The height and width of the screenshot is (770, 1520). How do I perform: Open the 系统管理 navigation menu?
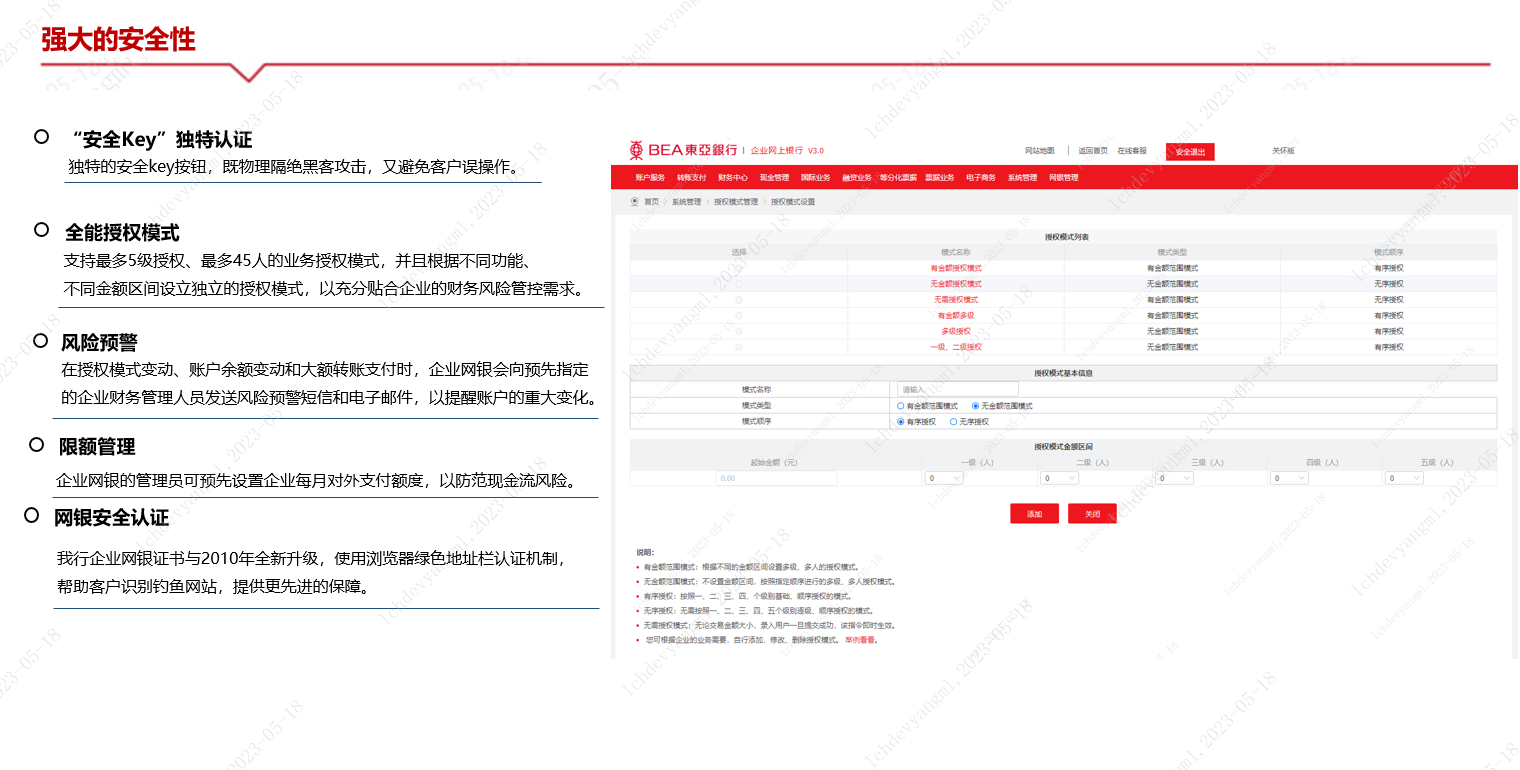(x=1022, y=178)
